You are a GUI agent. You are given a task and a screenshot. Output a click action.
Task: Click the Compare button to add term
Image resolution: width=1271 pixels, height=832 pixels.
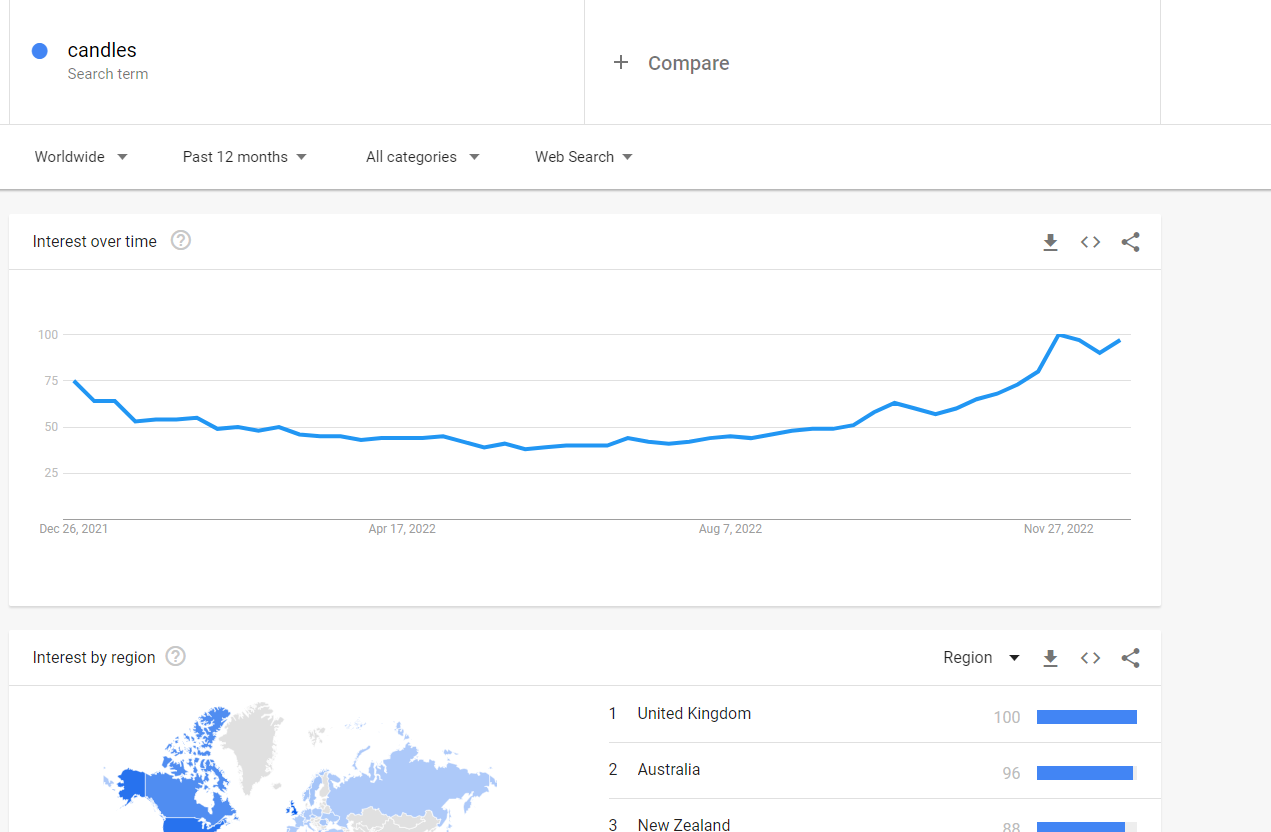point(672,63)
